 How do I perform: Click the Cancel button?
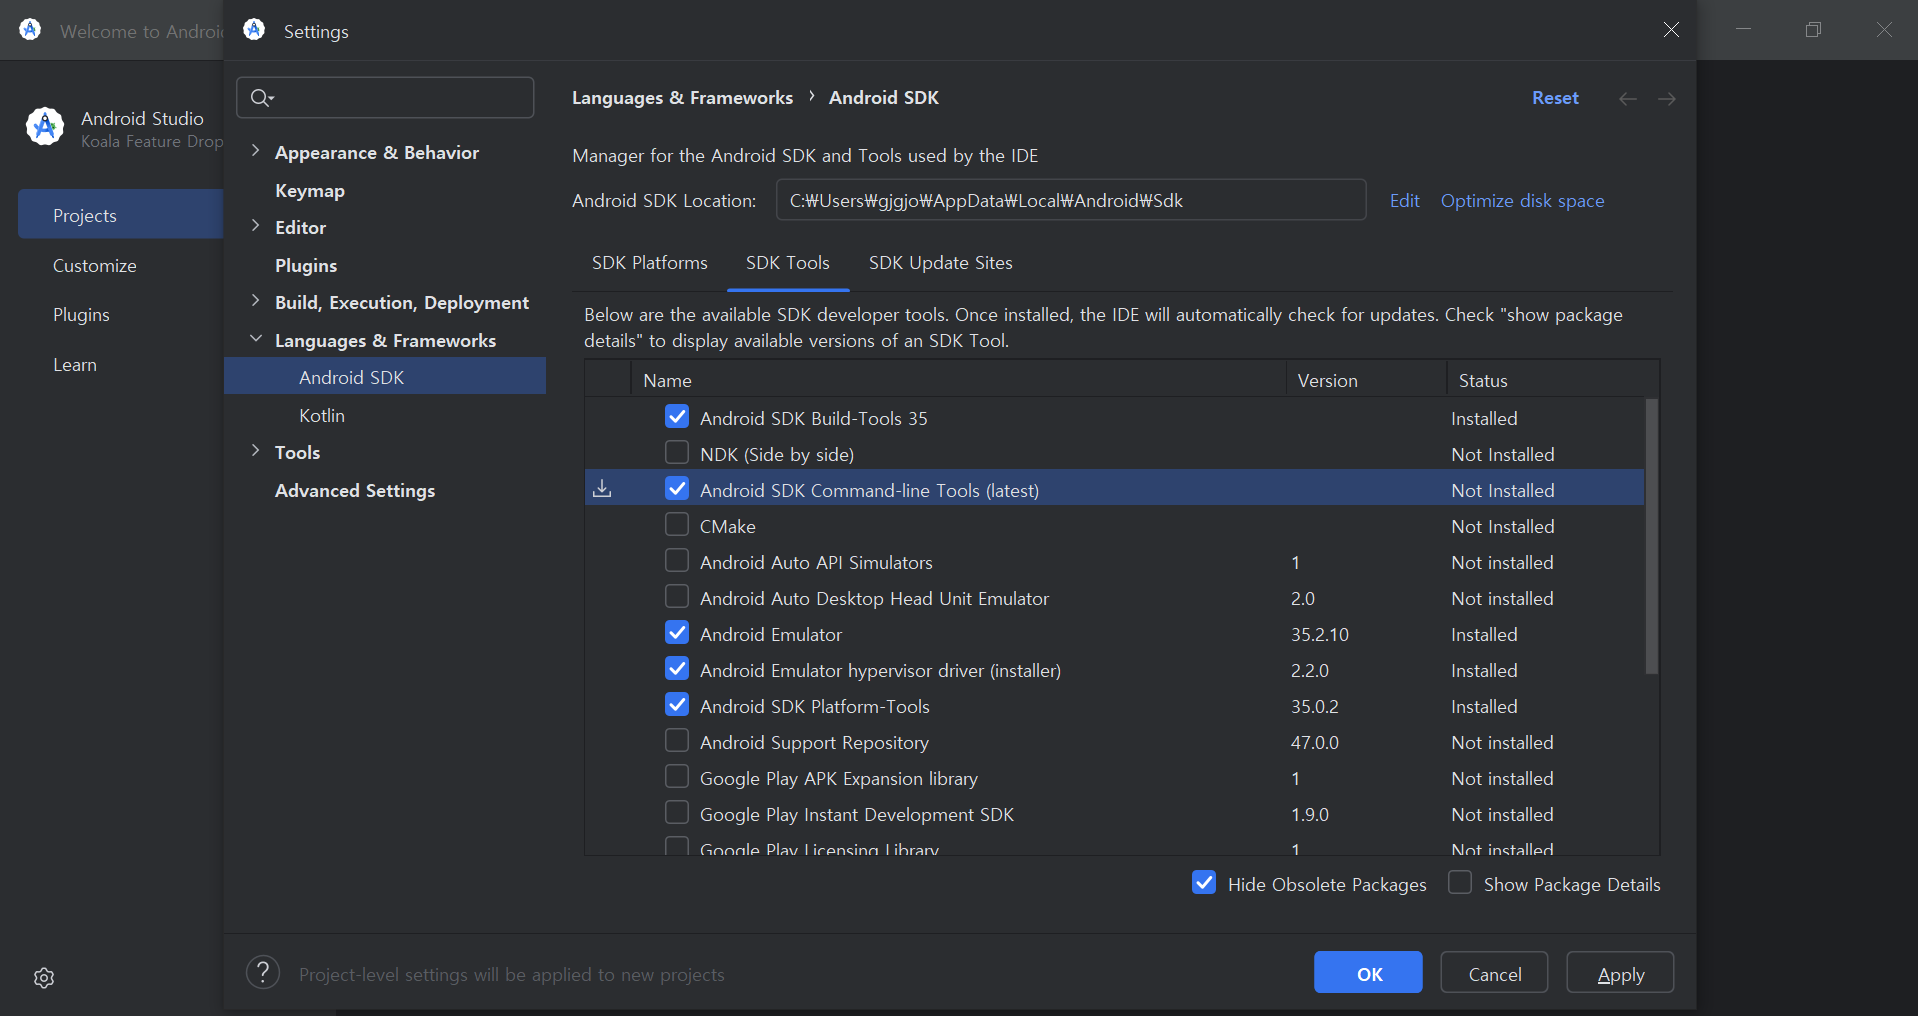(1494, 973)
